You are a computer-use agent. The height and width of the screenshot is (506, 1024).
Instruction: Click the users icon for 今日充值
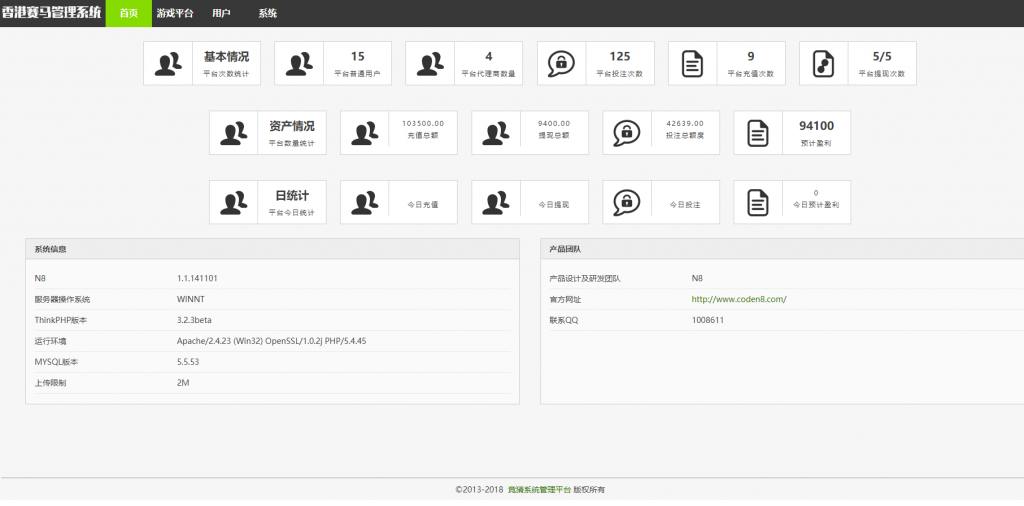(365, 202)
